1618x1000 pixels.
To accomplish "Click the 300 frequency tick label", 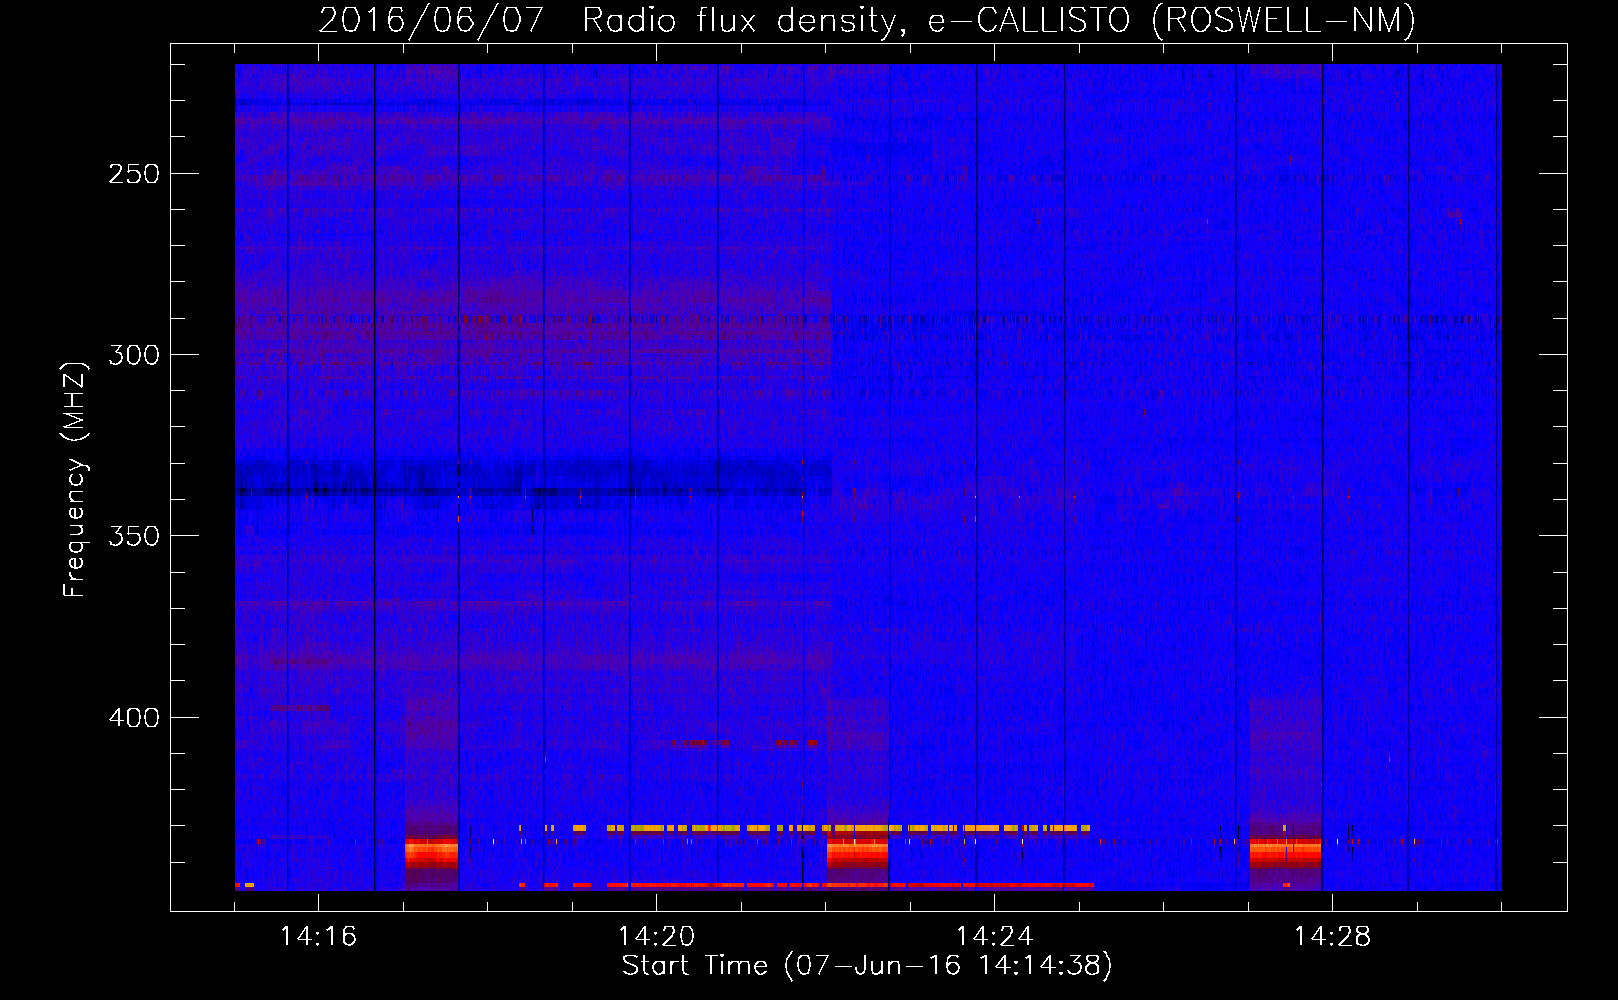I will coord(134,355).
